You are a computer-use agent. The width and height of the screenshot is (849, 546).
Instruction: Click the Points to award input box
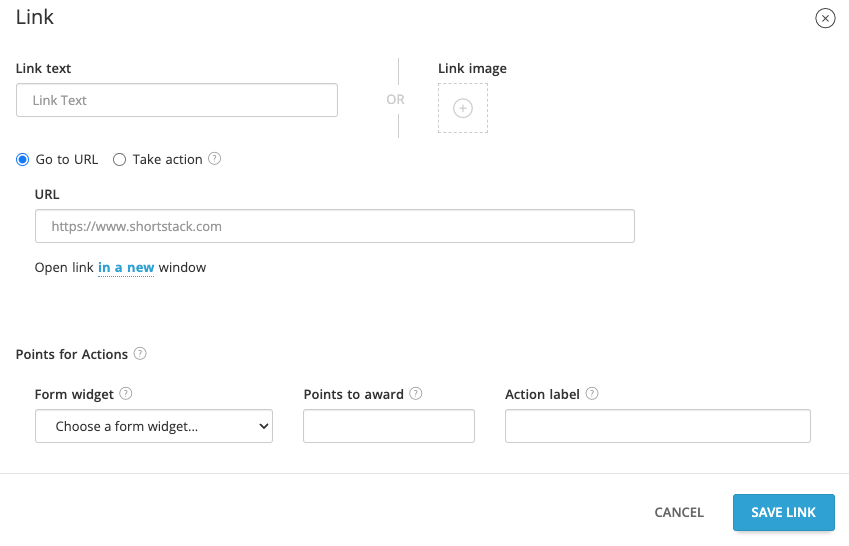tap(389, 426)
